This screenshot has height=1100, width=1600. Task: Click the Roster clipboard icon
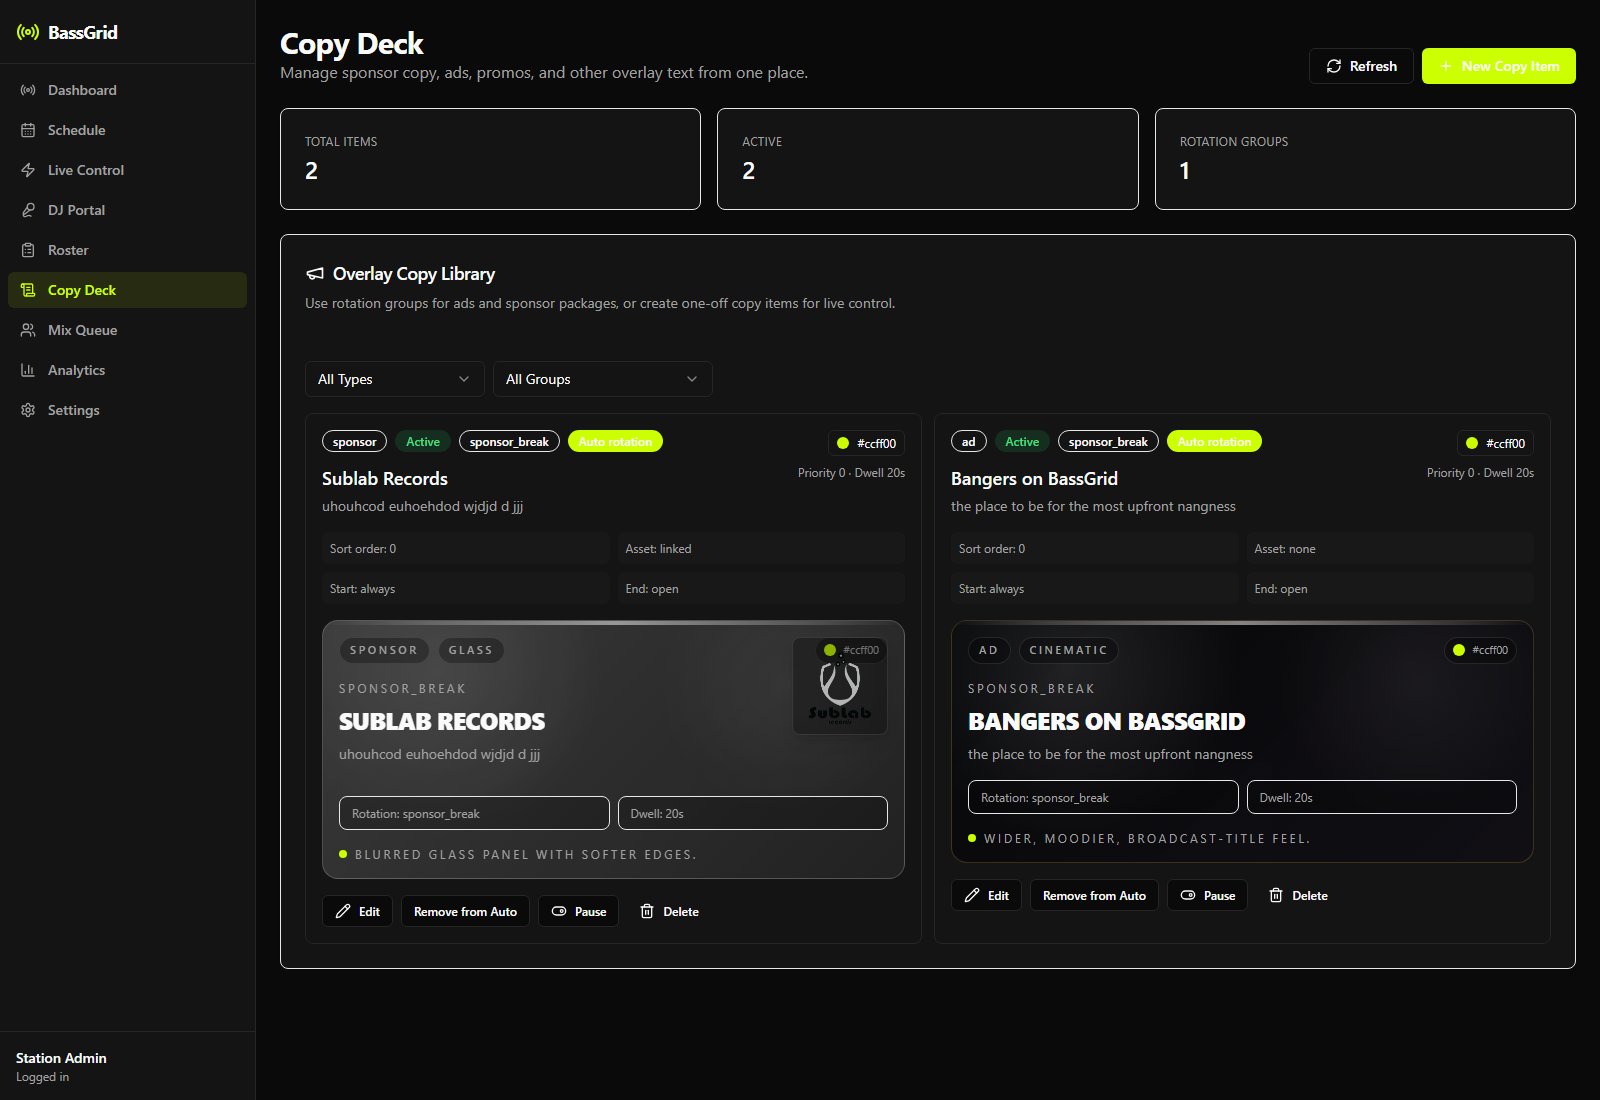pyautogui.click(x=28, y=250)
